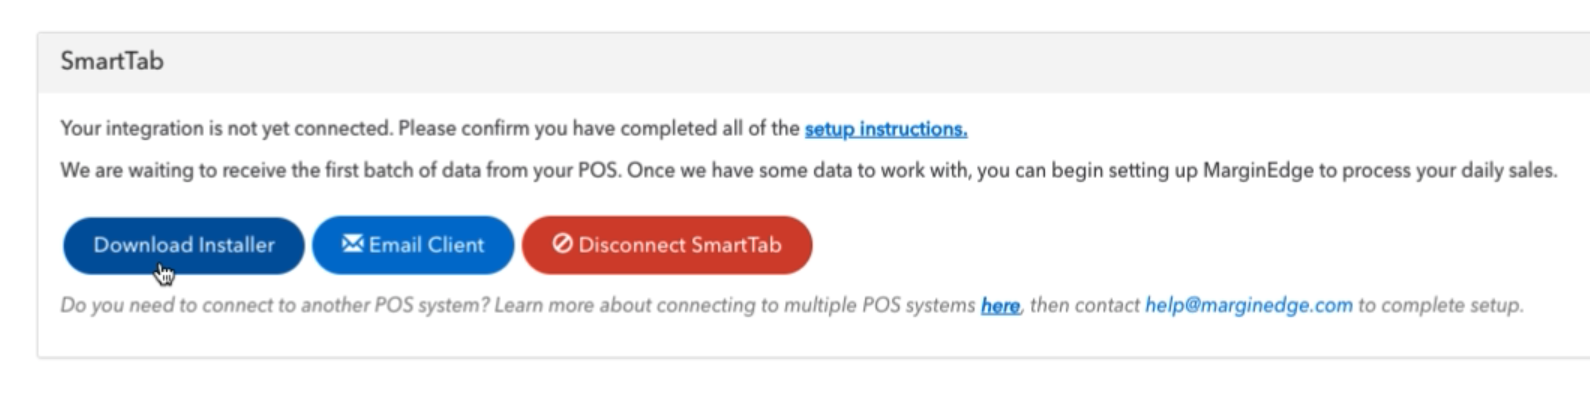Click the Email Client button
Screen dimensions: 1590x394
point(413,245)
